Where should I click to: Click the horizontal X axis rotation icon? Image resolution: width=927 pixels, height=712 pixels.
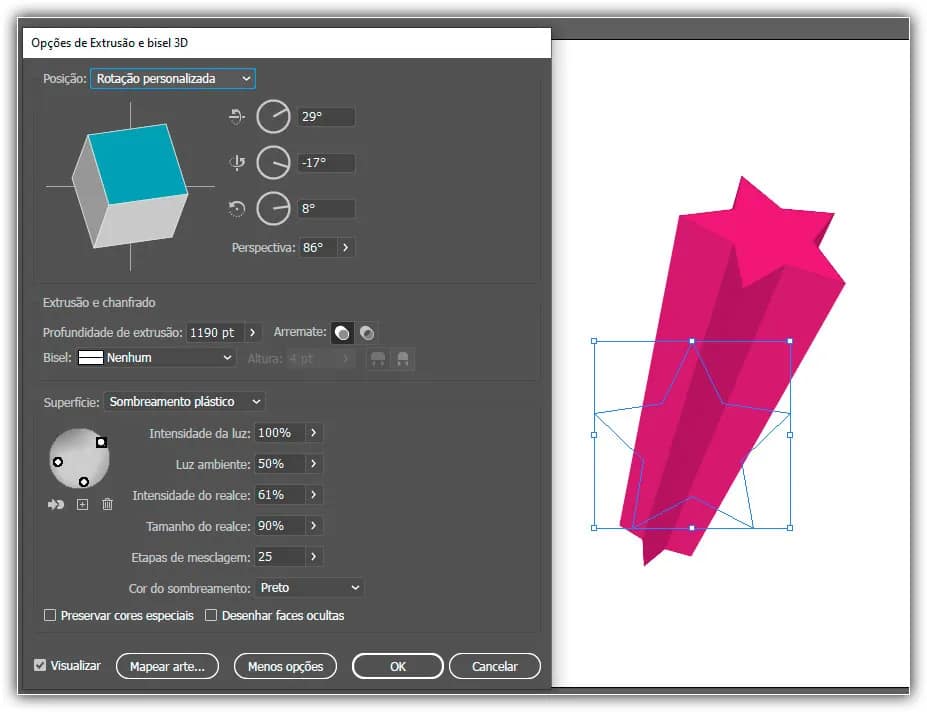(x=237, y=116)
